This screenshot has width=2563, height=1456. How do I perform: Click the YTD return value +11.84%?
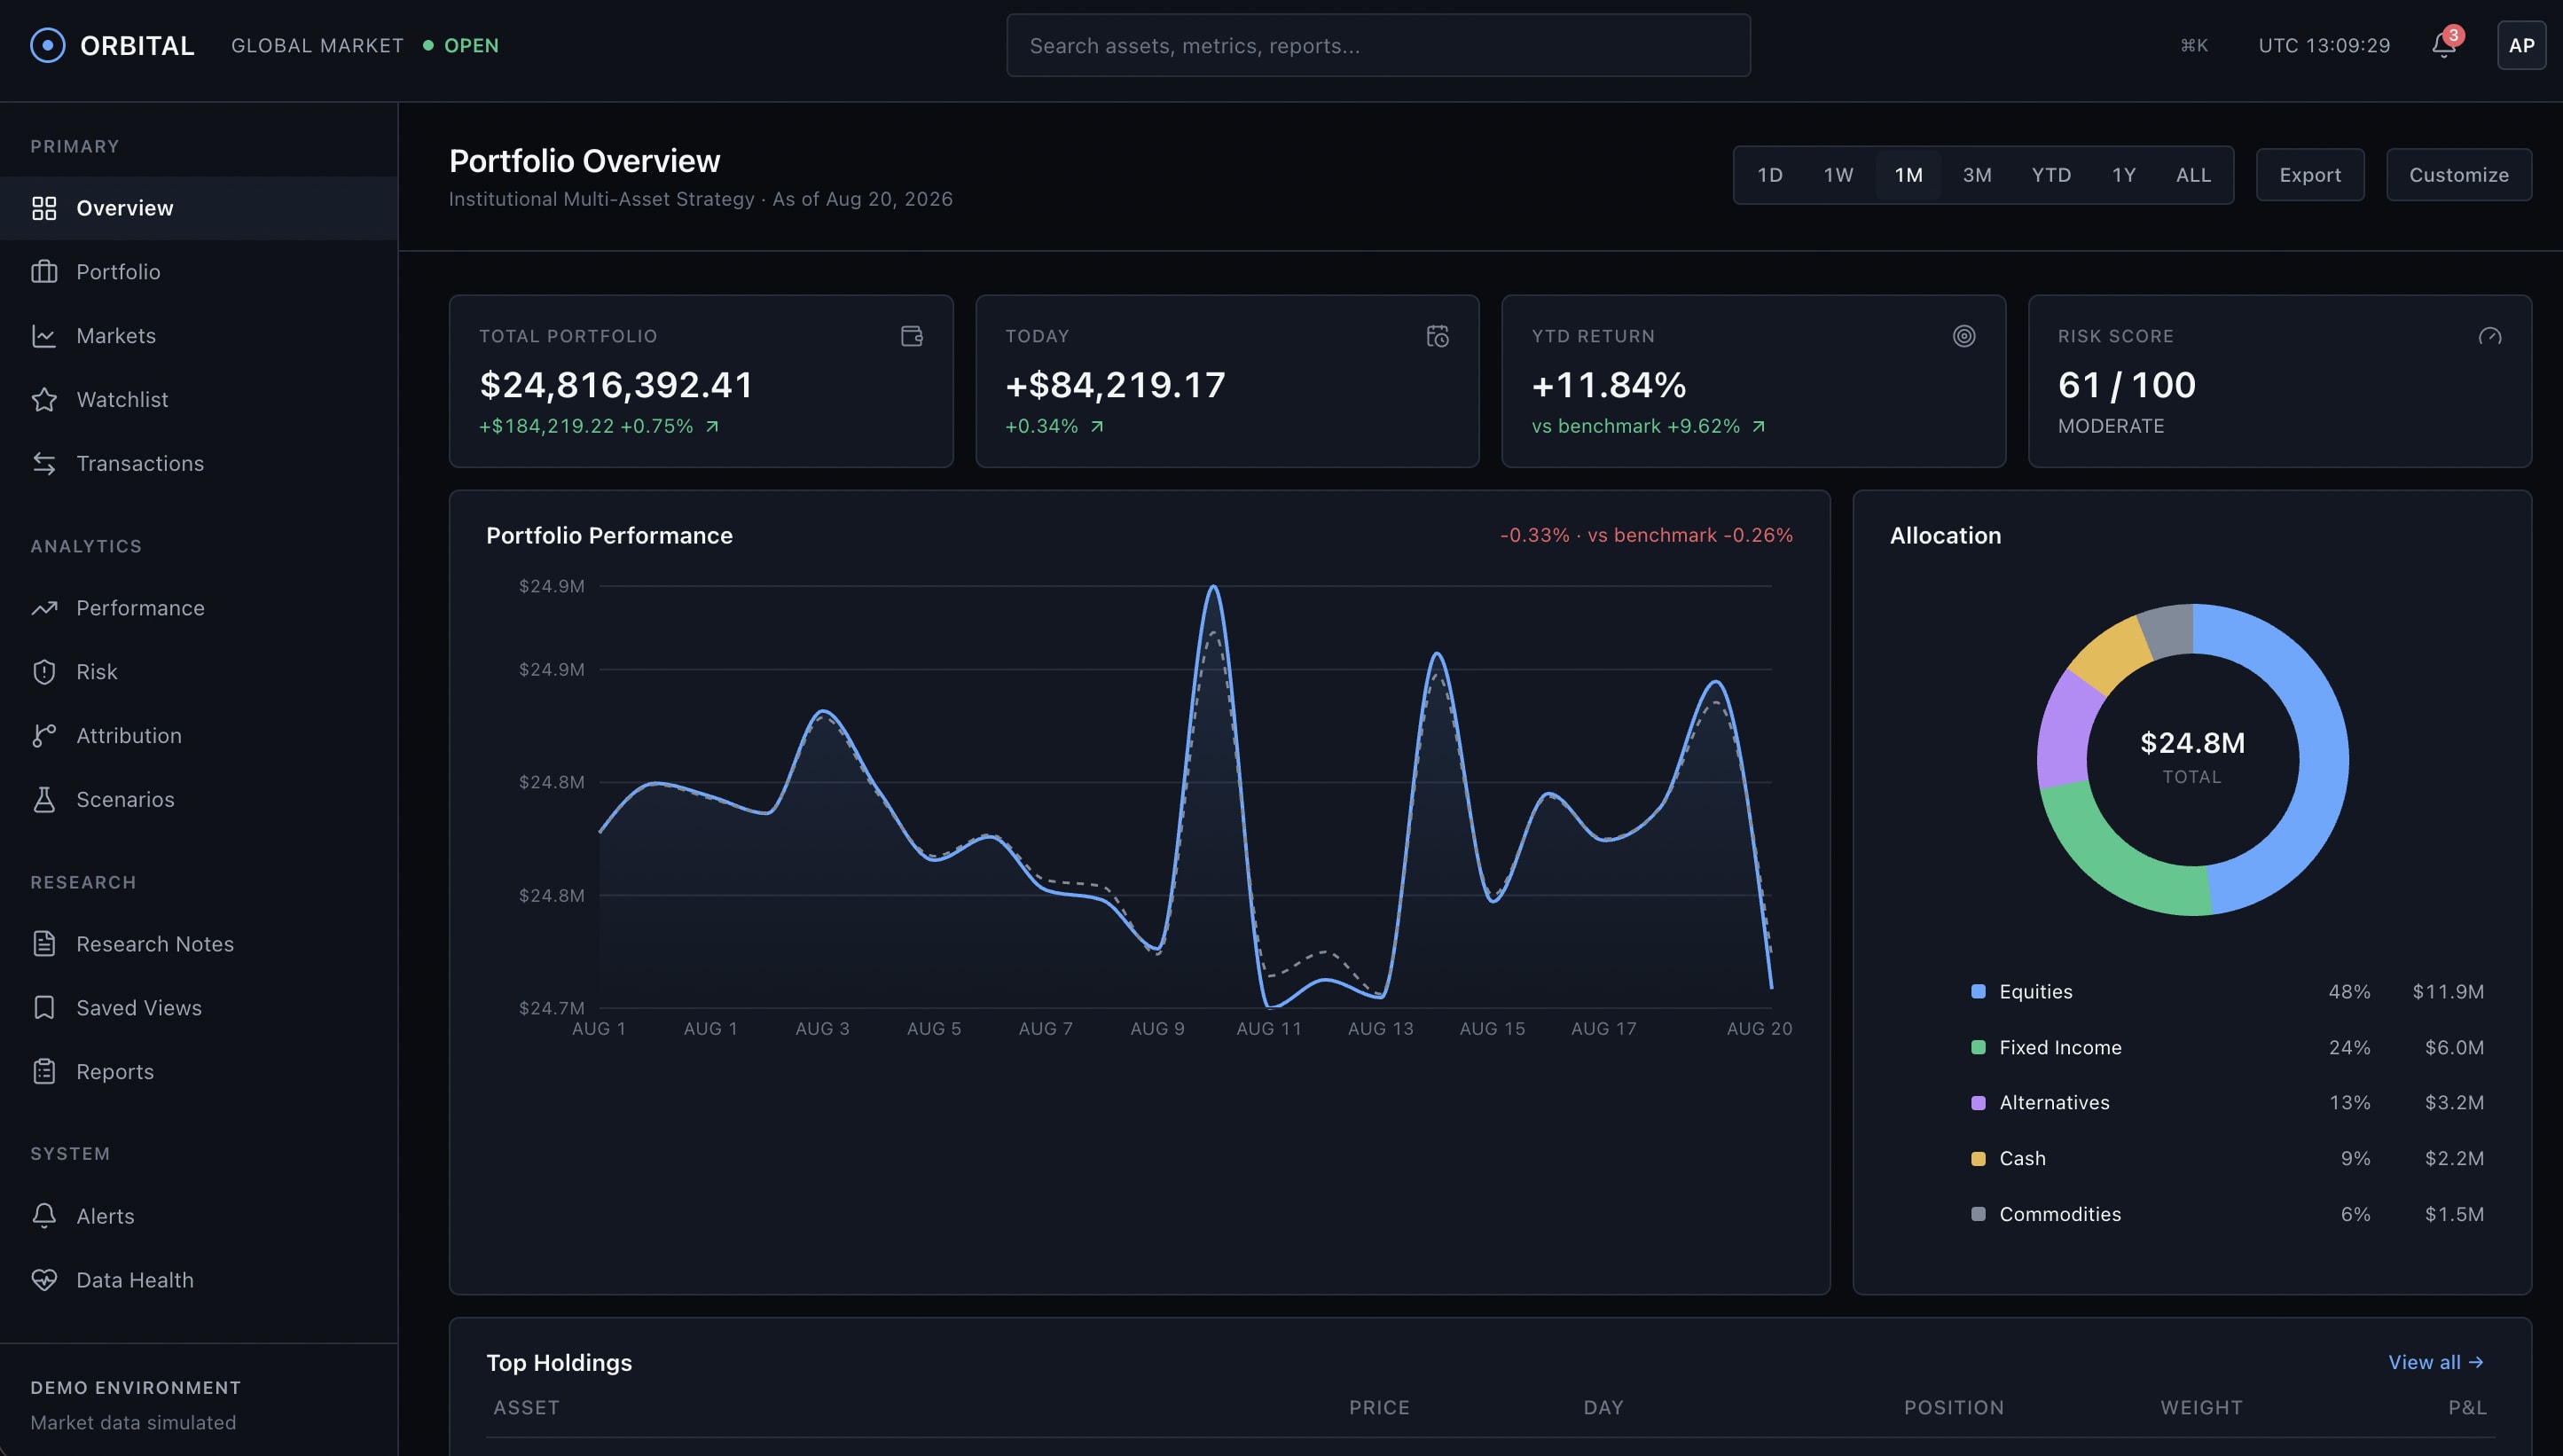coord(1609,385)
